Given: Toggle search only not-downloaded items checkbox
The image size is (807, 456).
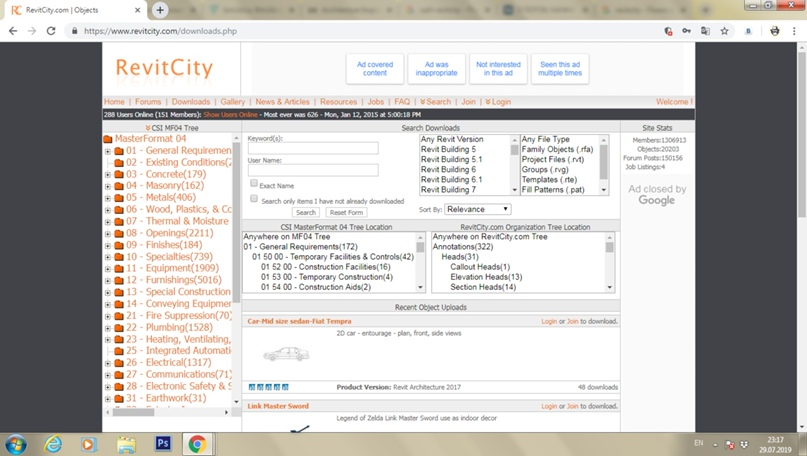Looking at the screenshot, I should (x=254, y=199).
